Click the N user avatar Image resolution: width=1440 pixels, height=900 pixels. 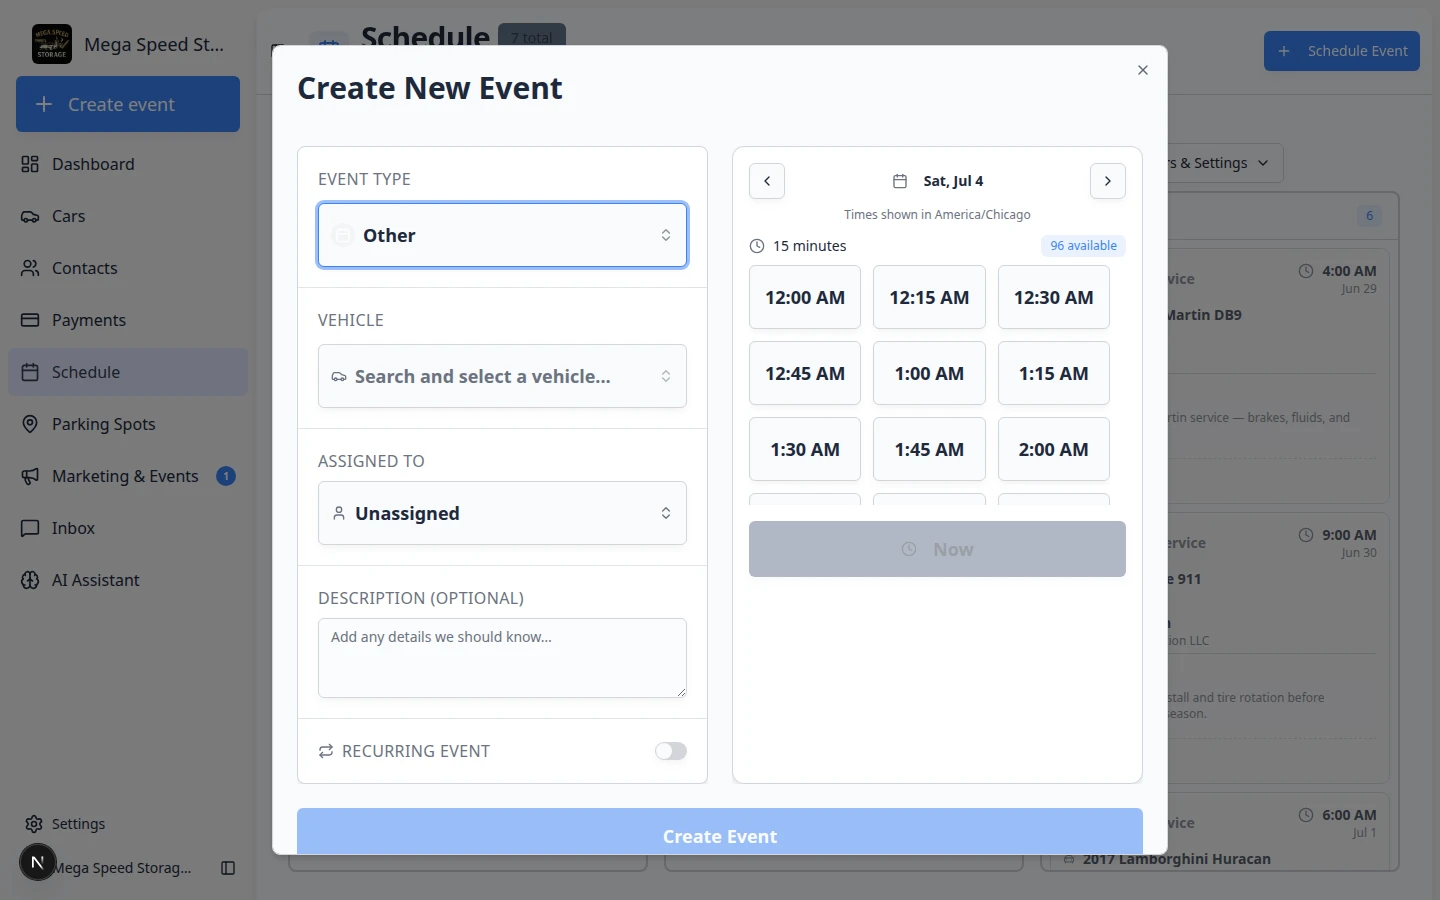pos(38,862)
